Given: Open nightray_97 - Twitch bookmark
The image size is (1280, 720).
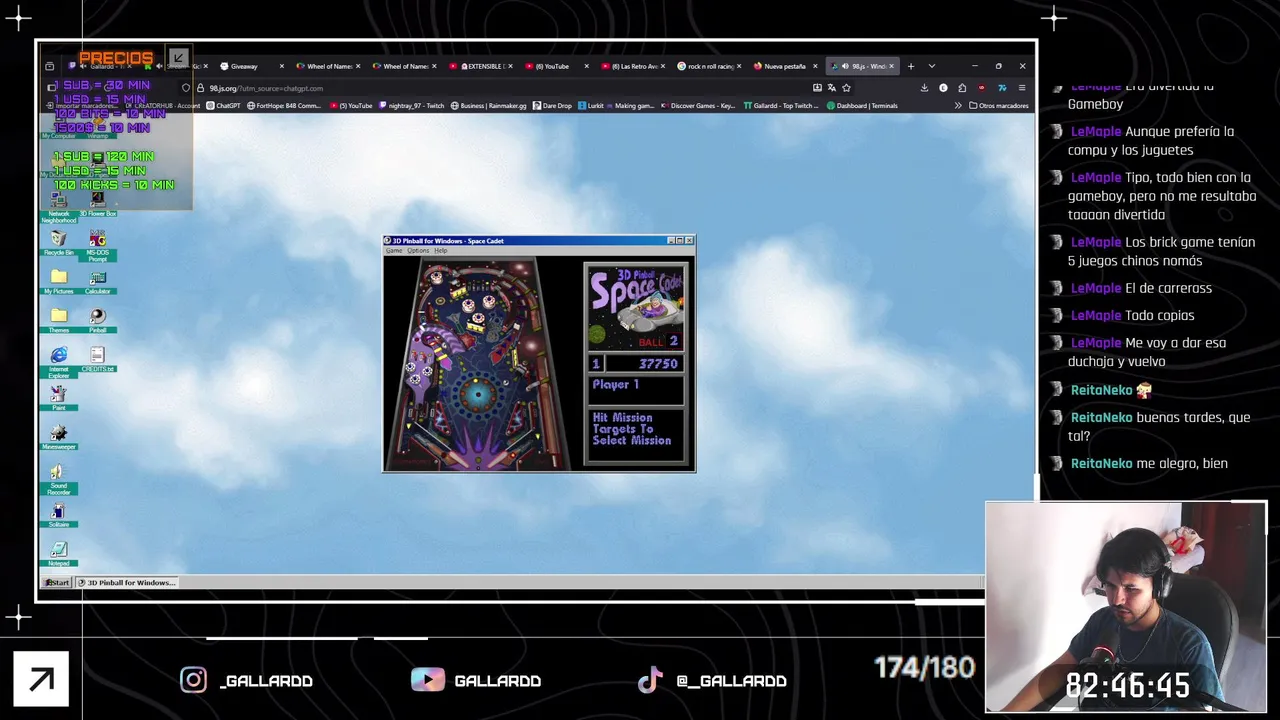Looking at the screenshot, I should pos(411,105).
